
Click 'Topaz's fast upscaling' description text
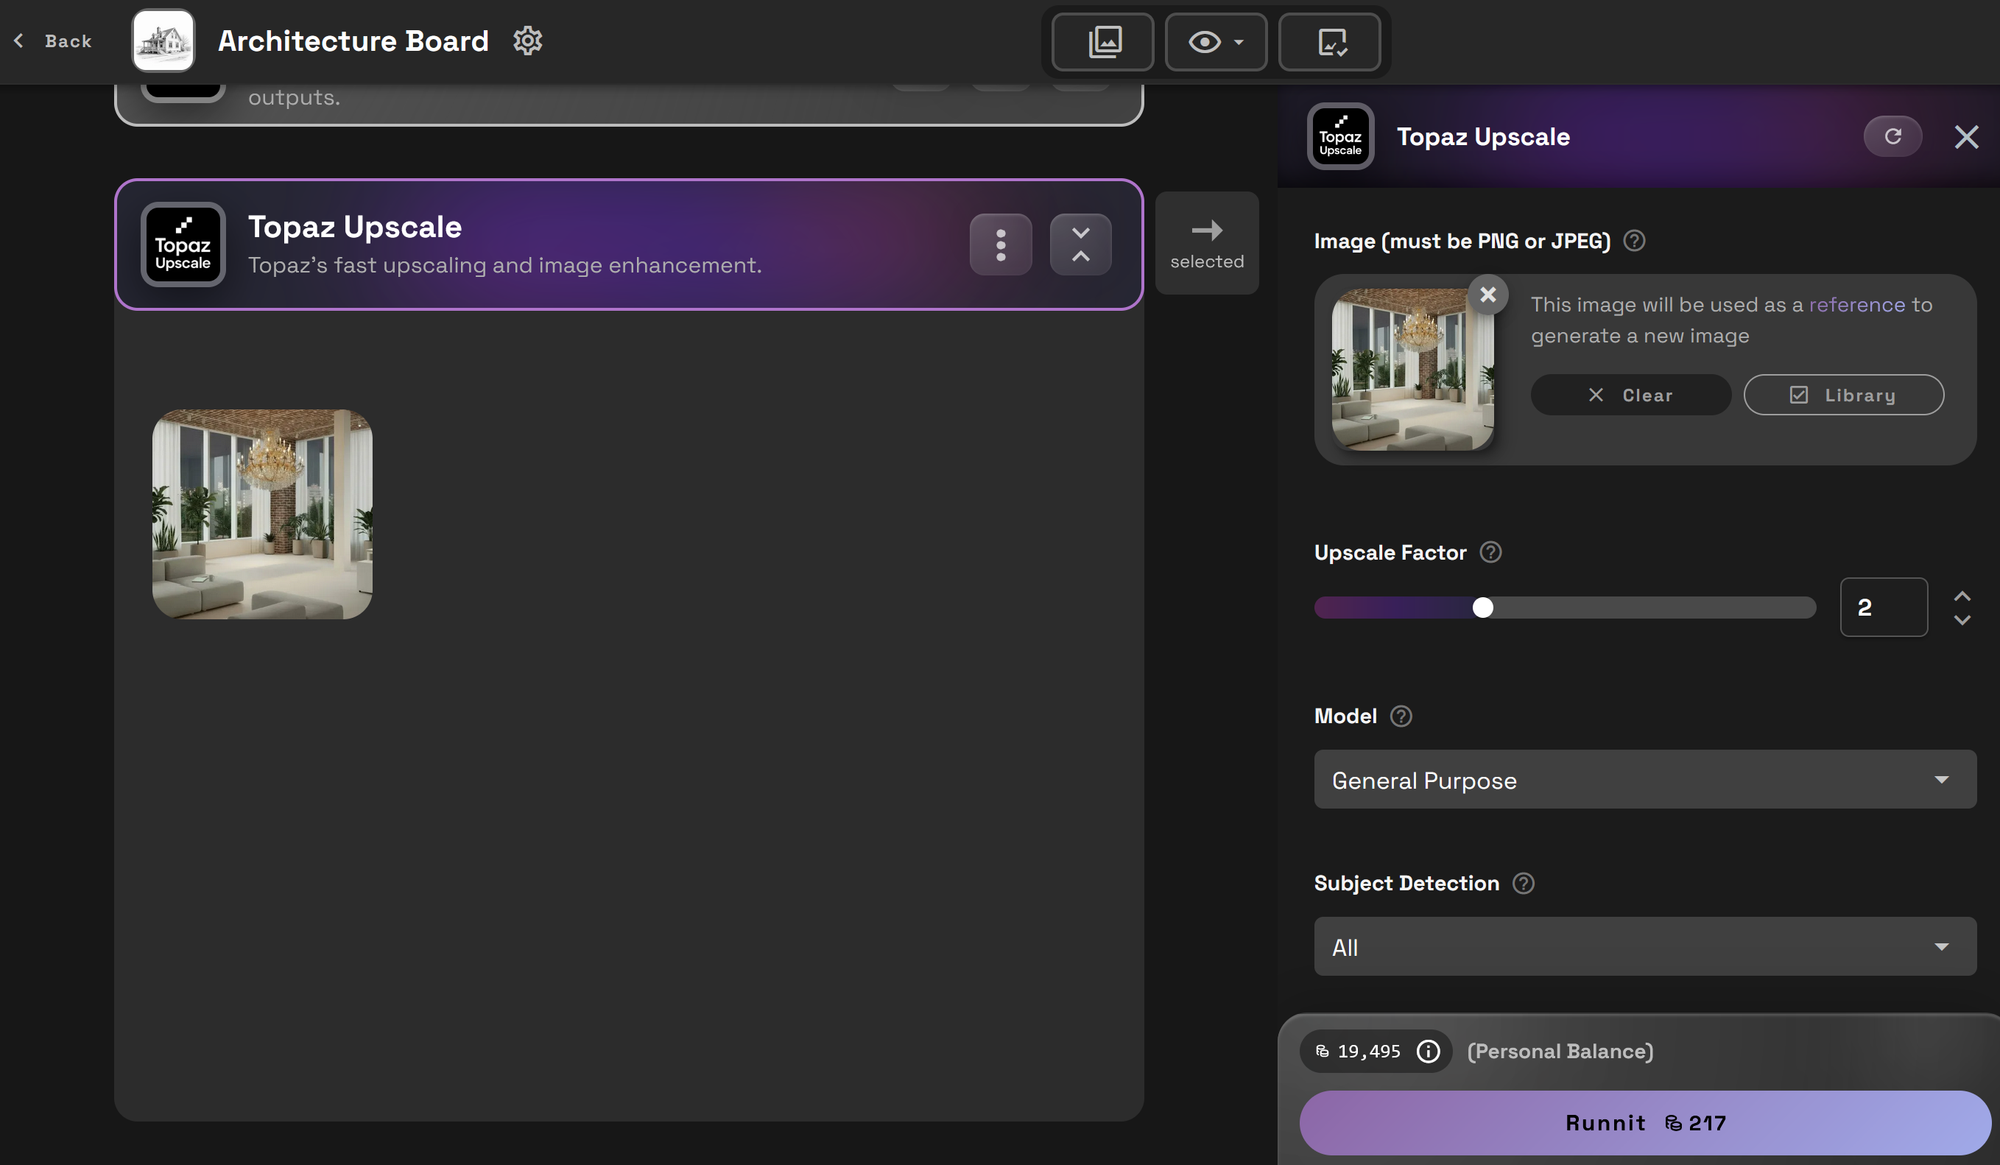tap(505, 265)
